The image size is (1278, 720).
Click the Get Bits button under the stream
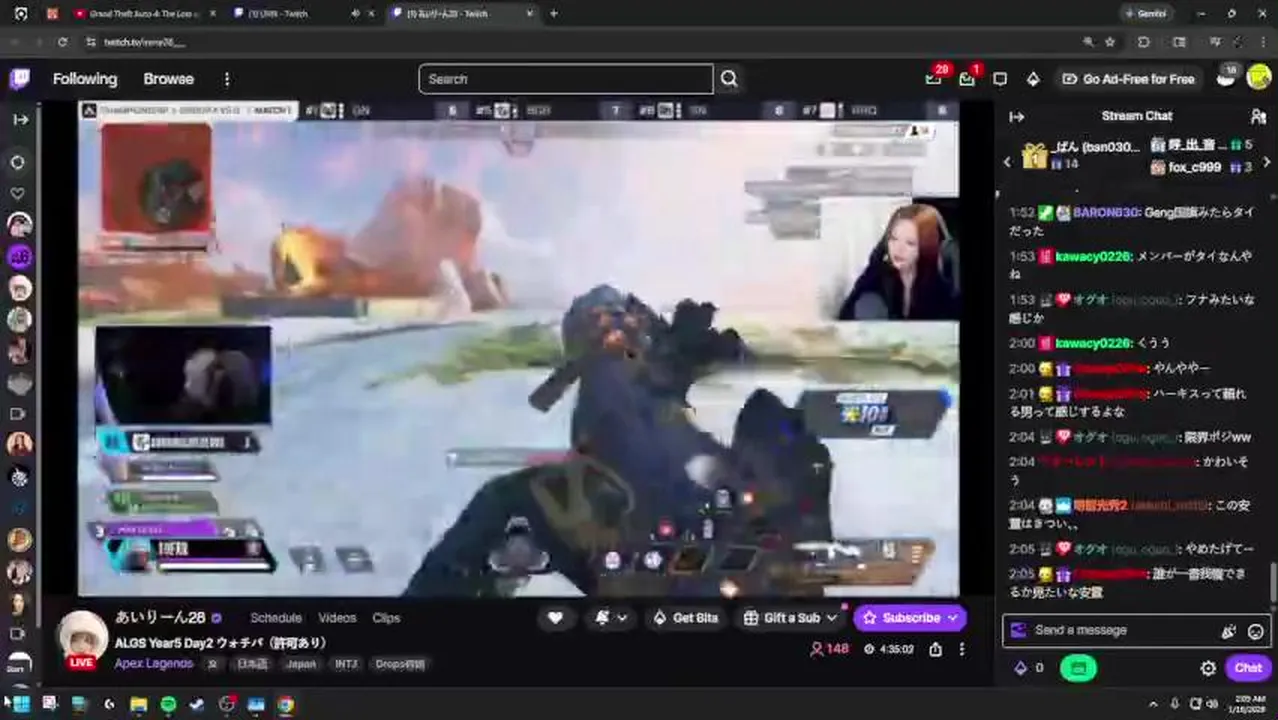685,618
